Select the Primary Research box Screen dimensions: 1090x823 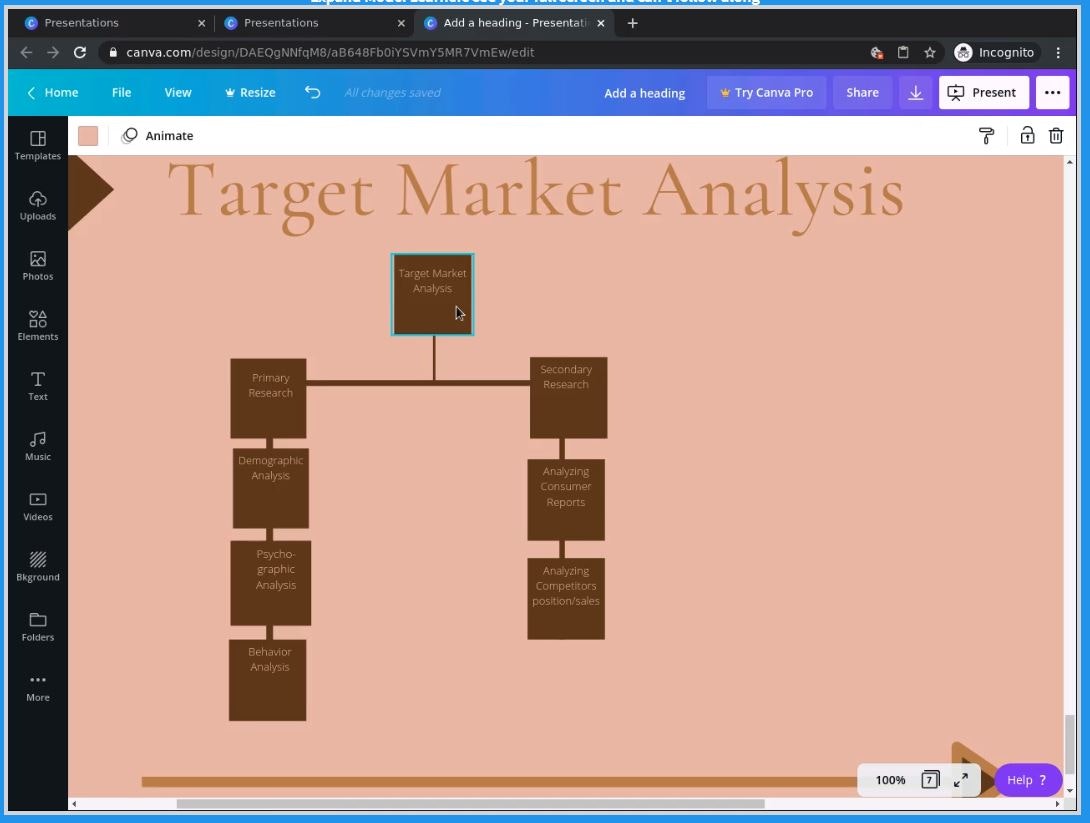(268, 398)
